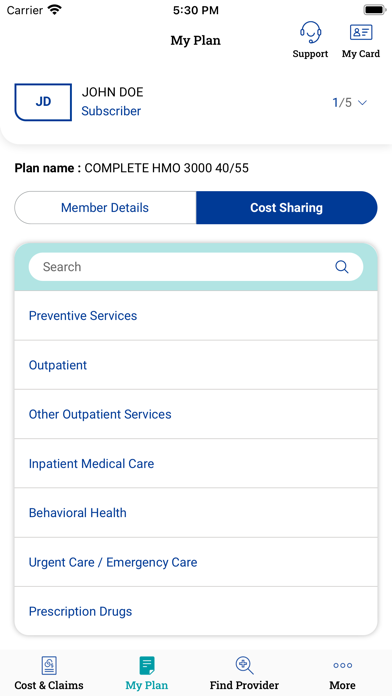392x696 pixels.
Task: Open the Prescription Drugs row
Action: coord(196,611)
